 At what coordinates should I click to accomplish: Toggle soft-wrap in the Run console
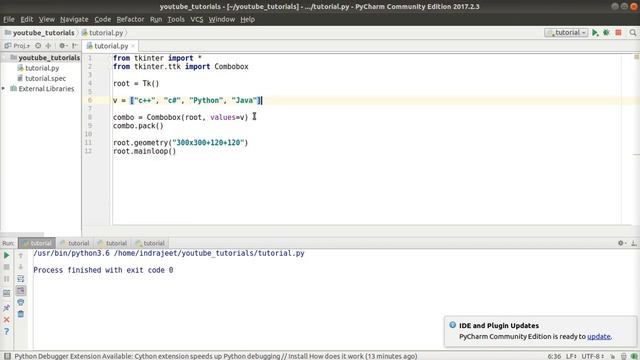20,279
